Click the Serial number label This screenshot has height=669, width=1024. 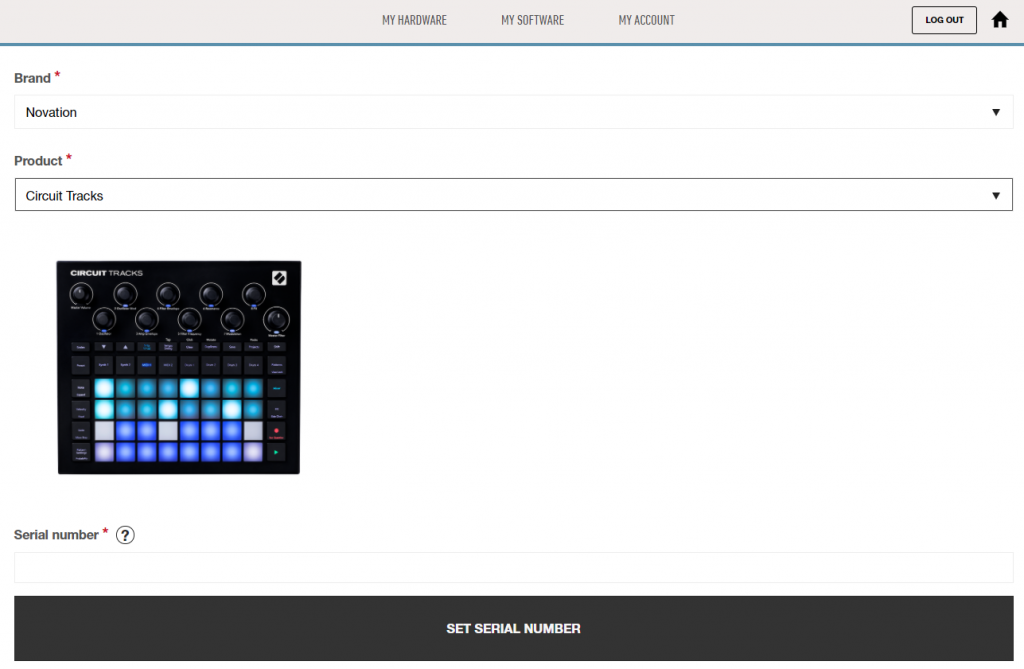(55, 534)
